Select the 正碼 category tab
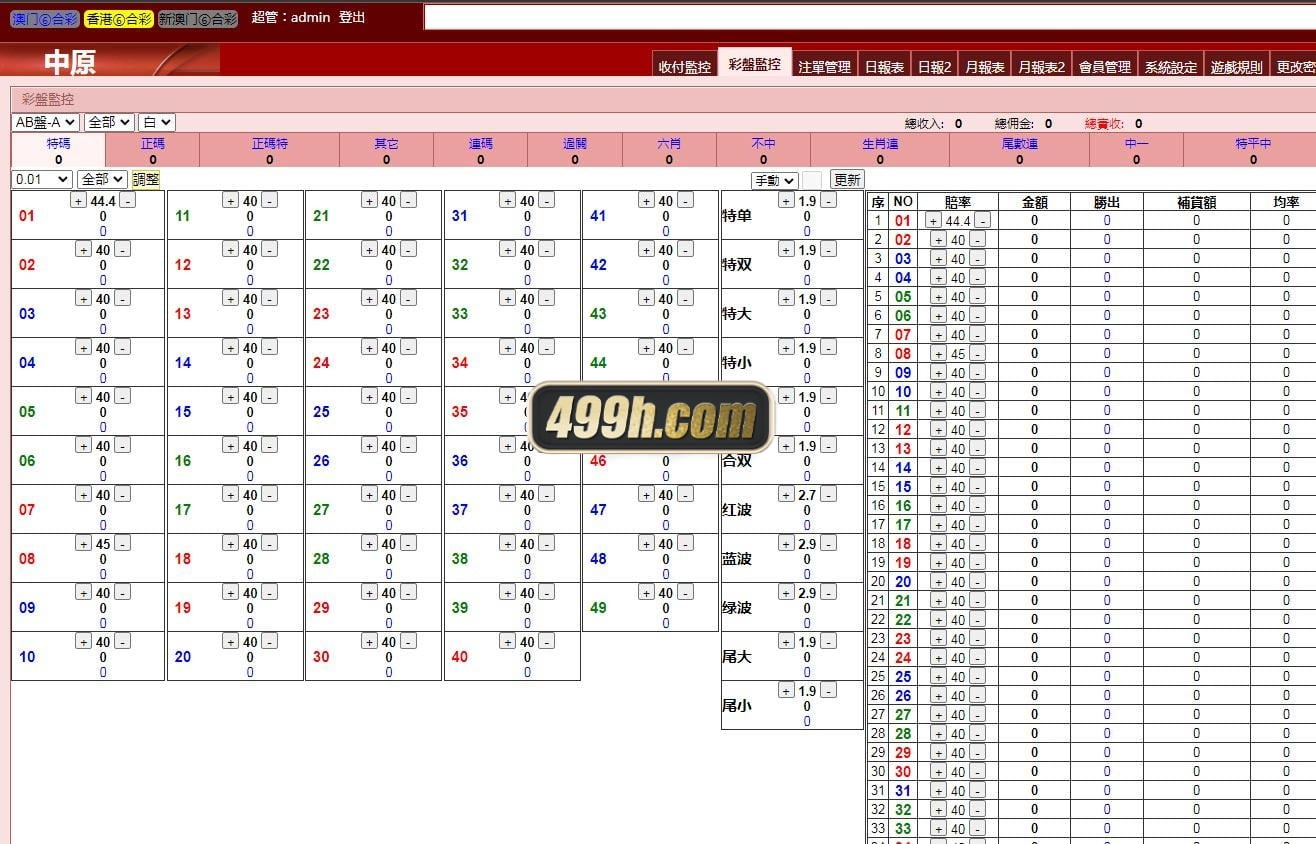1316x844 pixels. tap(153, 150)
